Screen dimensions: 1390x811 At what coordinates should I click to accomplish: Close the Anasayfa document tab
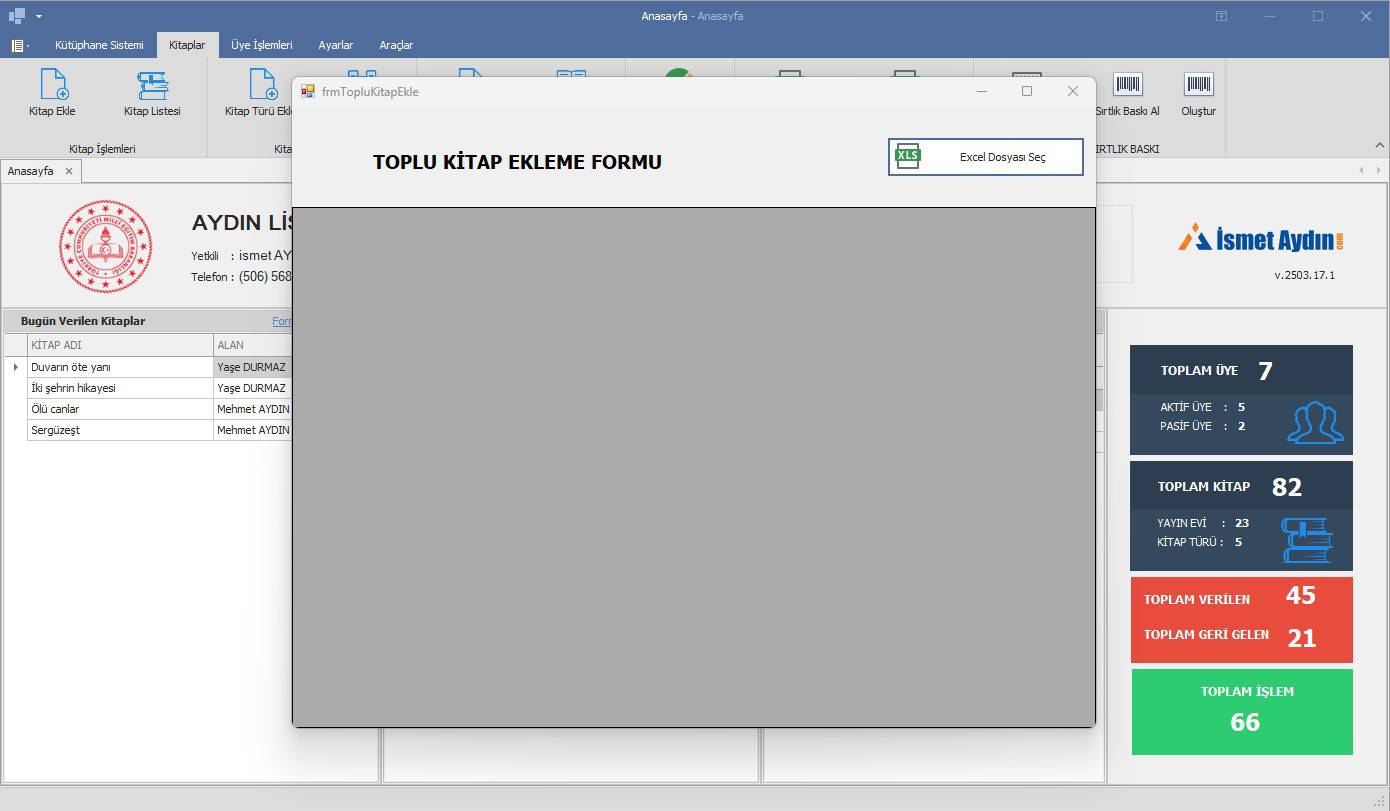click(x=69, y=171)
